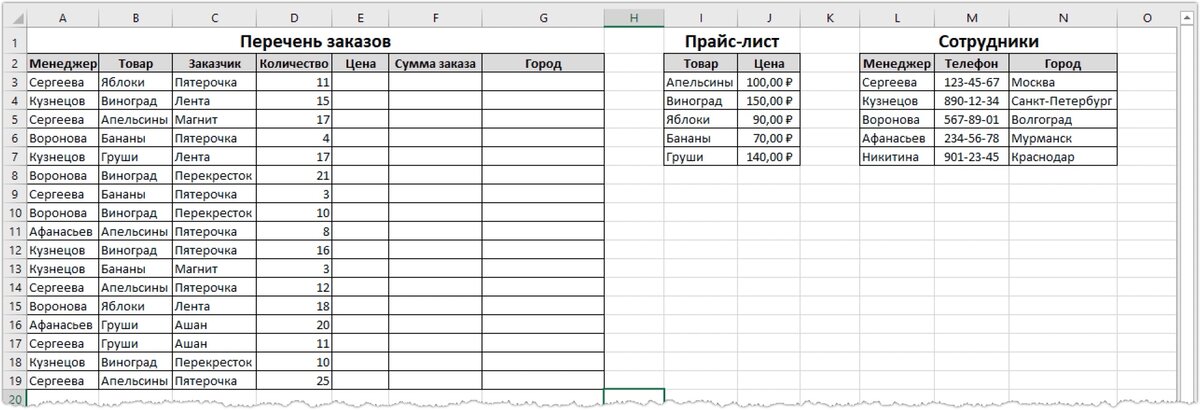Select quantity cell '25' in row 19
Screen dimensions: 1200x410
pos(294,381)
